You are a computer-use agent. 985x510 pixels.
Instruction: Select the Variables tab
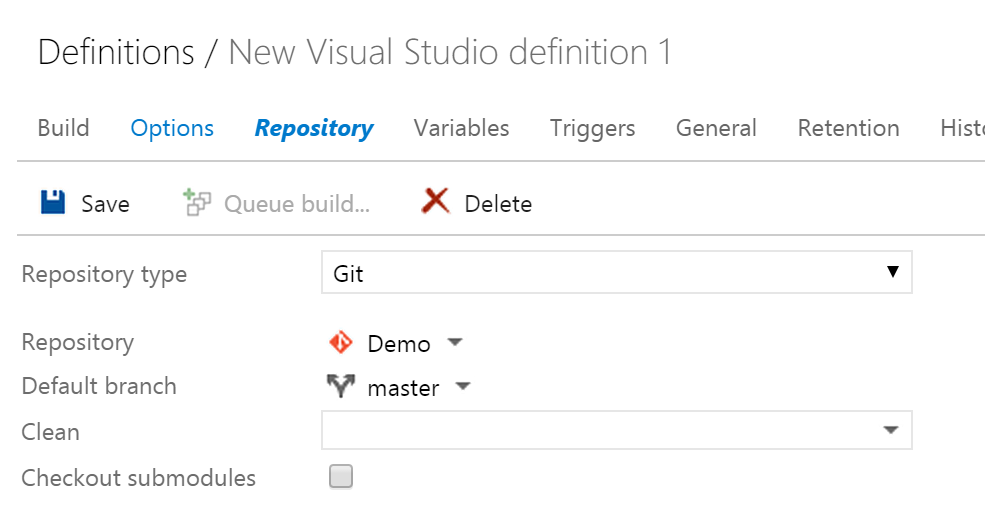[461, 128]
